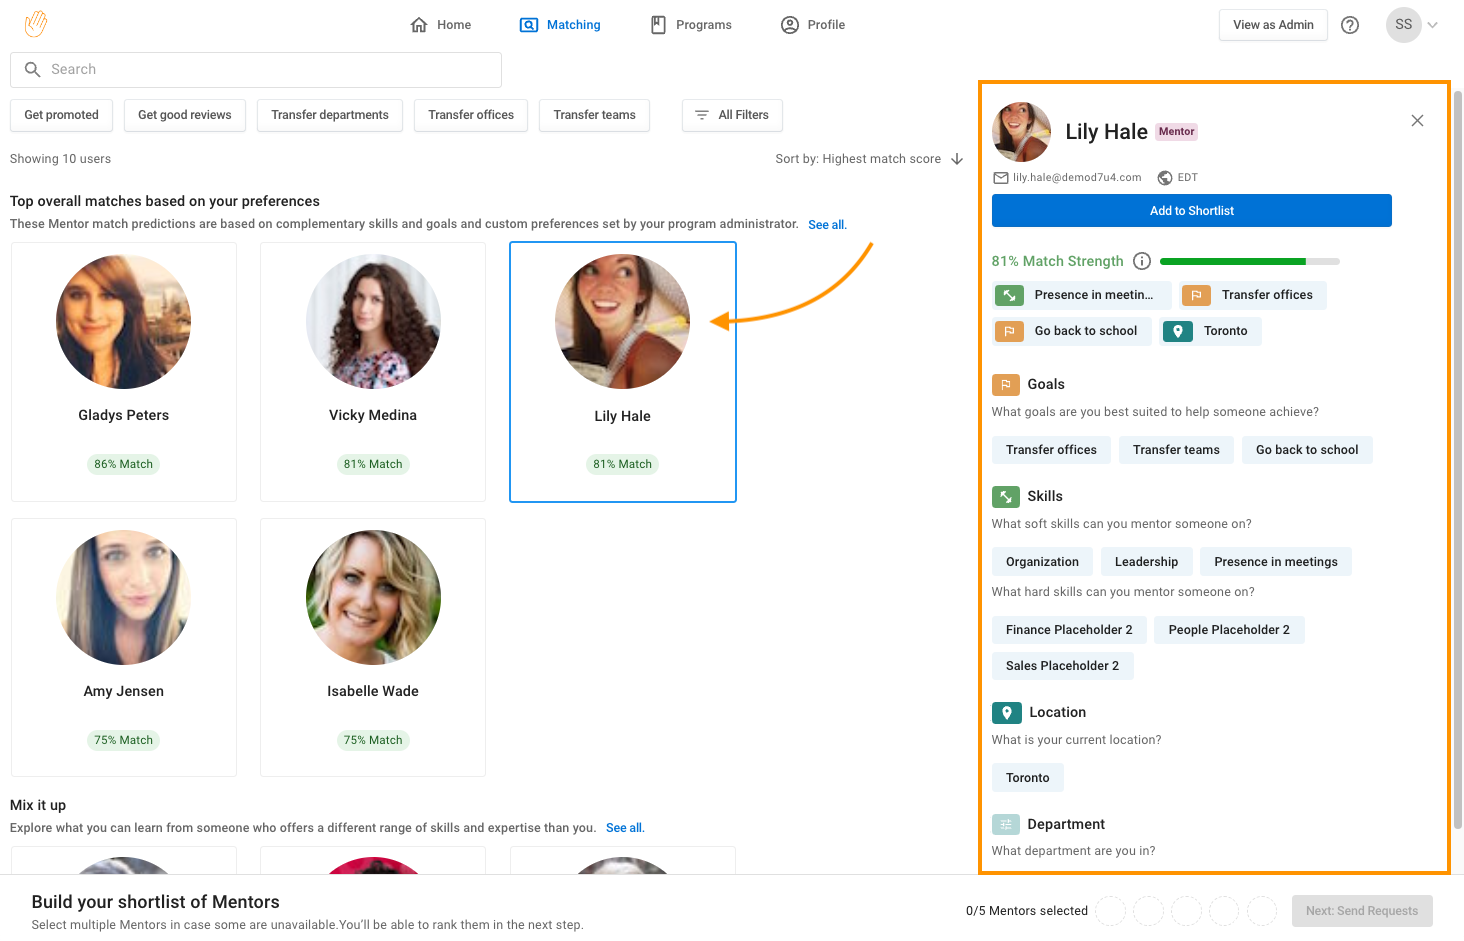Open All Filters
The width and height of the screenshot is (1464, 941).
click(732, 115)
